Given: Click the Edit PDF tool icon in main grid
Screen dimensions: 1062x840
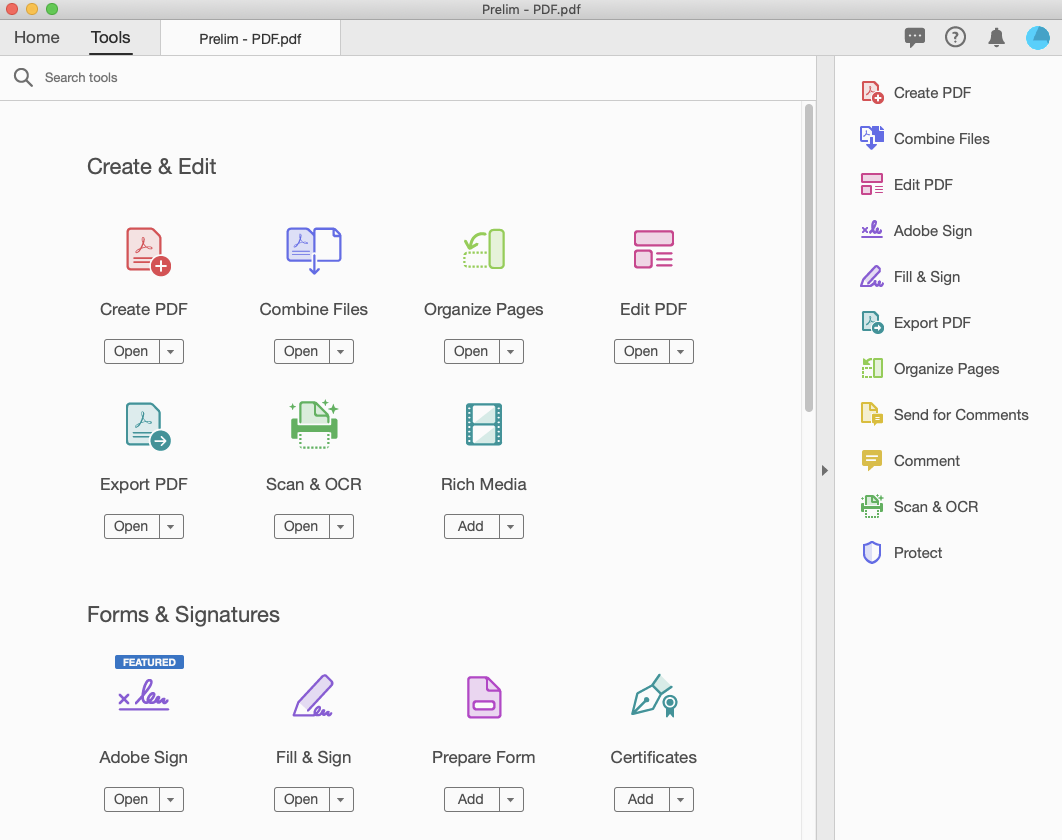Looking at the screenshot, I should point(654,249).
